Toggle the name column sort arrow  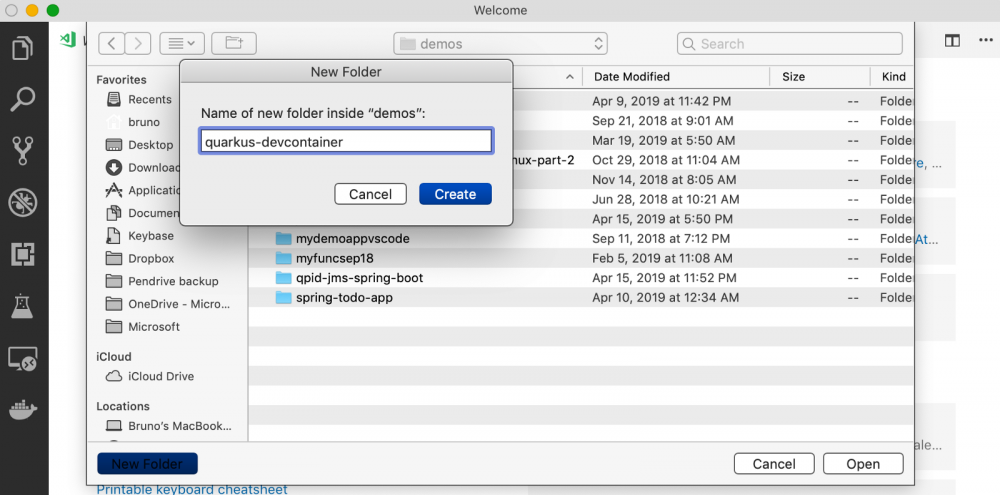[570, 77]
